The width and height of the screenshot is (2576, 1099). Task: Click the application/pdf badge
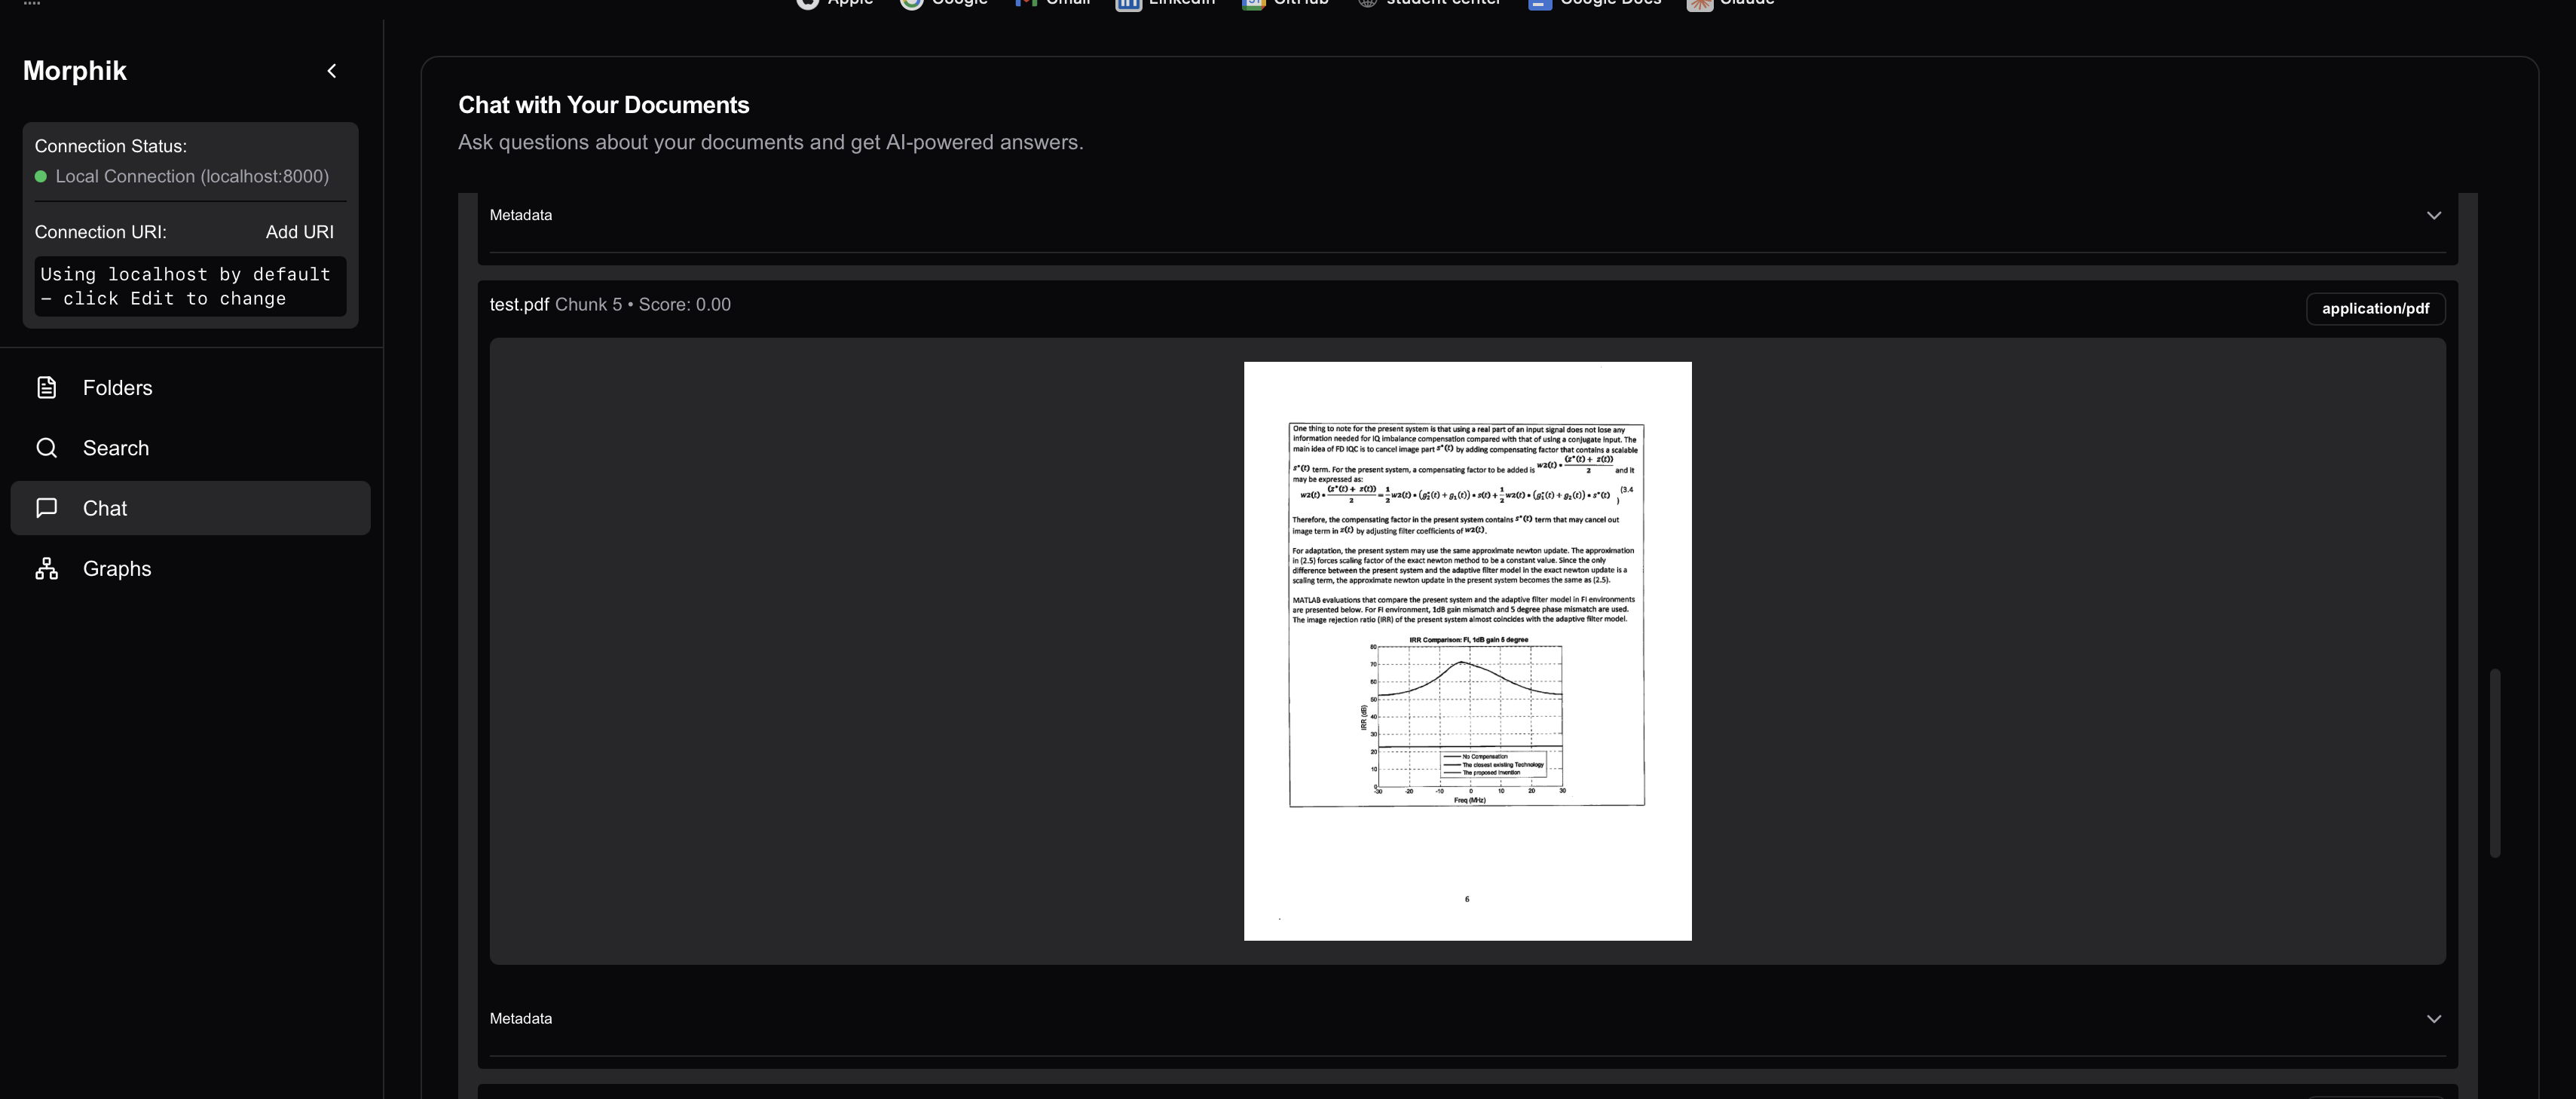2376,308
